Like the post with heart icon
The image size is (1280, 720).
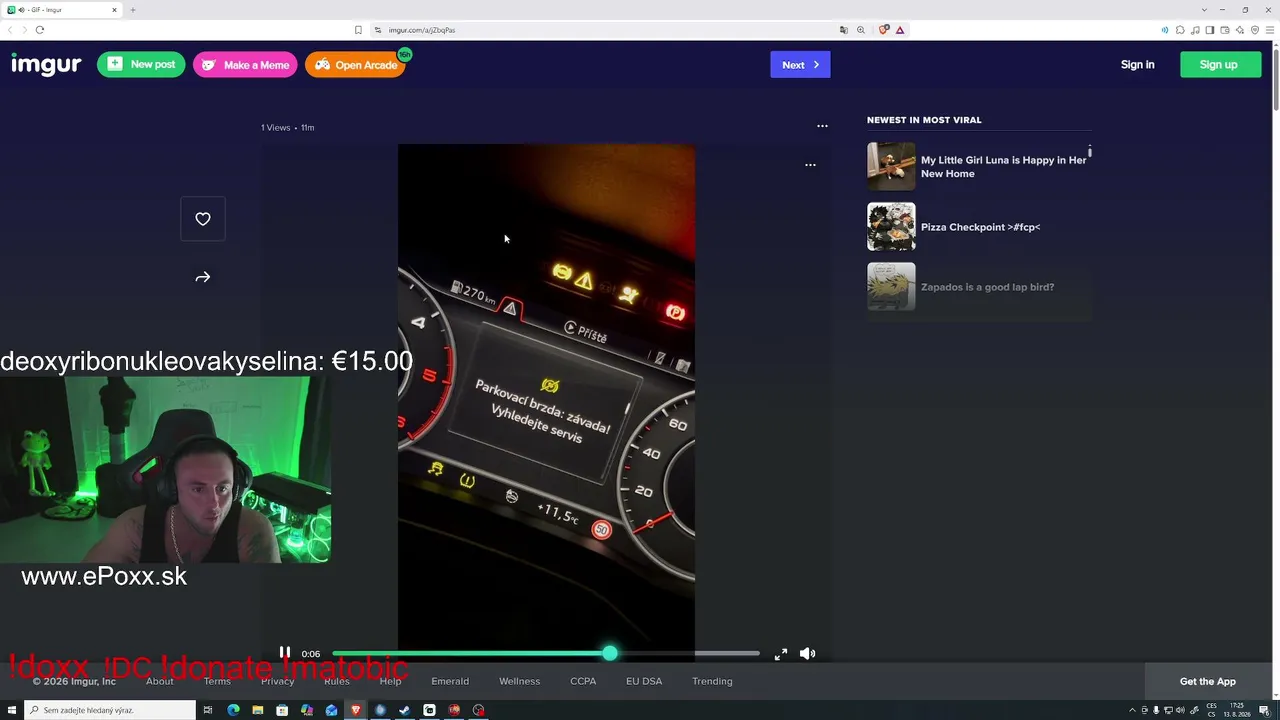pos(203,219)
